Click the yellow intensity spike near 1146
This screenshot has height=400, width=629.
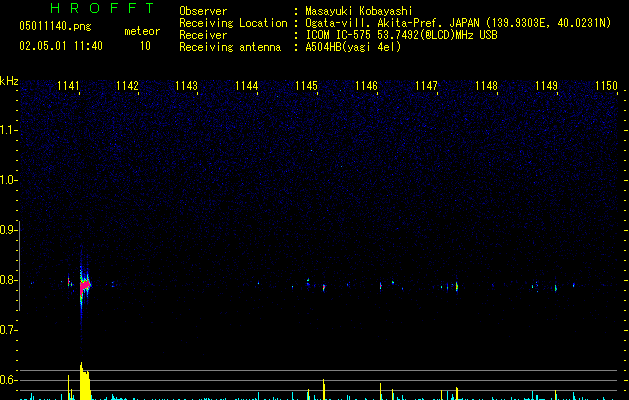coord(380,391)
